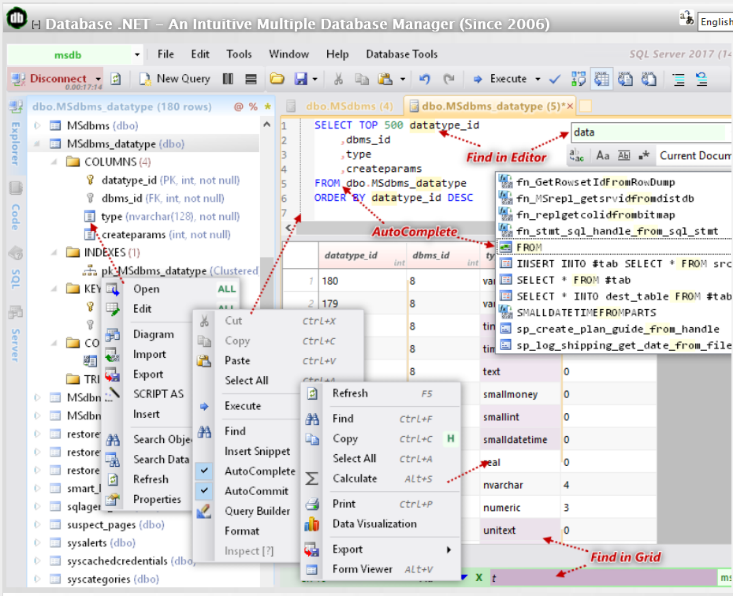
Task: Select SMALLDATETIMEFROMPARTS autocomplete suggestion
Action: [x=586, y=312]
